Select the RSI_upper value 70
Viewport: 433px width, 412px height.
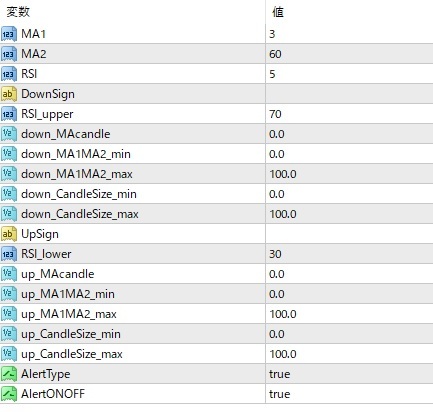click(x=275, y=114)
